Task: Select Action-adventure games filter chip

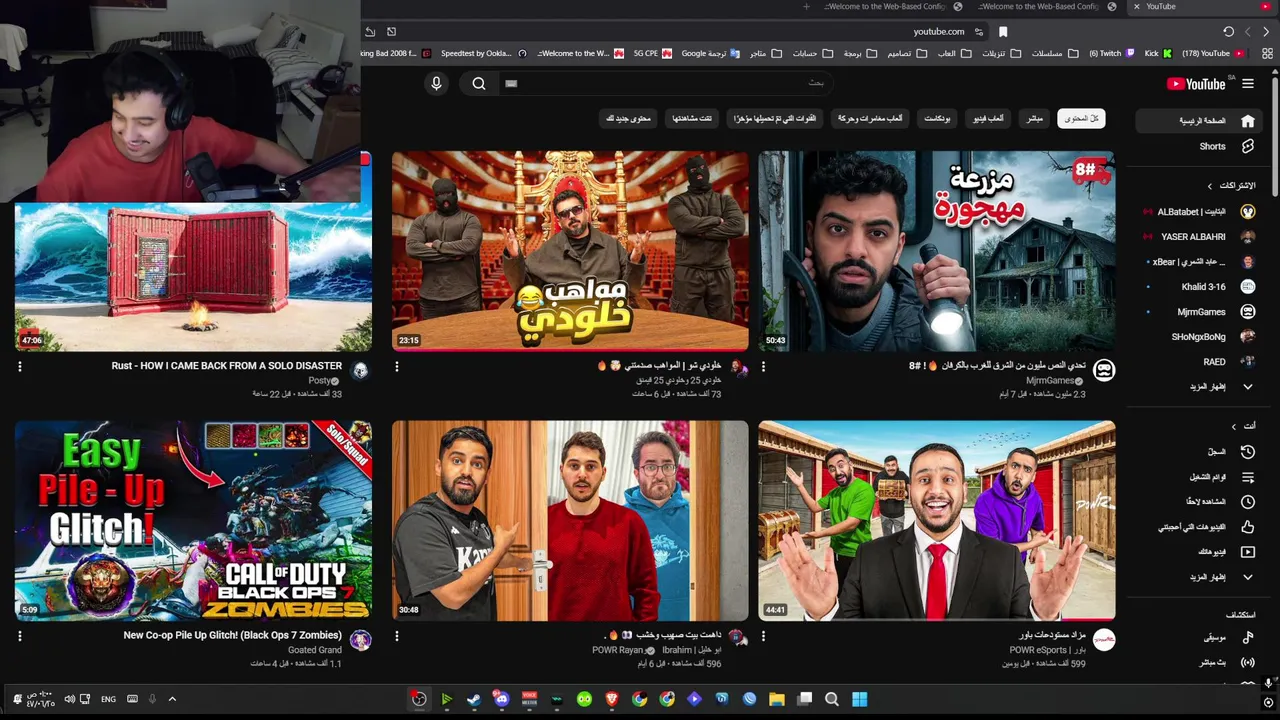Action: tap(869, 119)
